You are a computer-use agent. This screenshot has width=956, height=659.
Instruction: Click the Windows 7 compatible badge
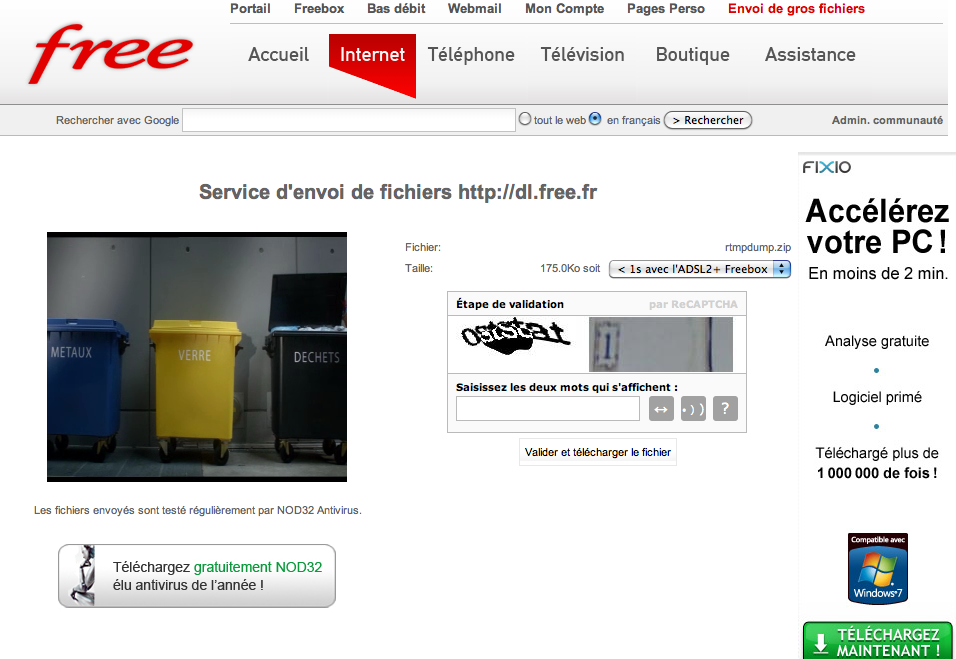877,569
